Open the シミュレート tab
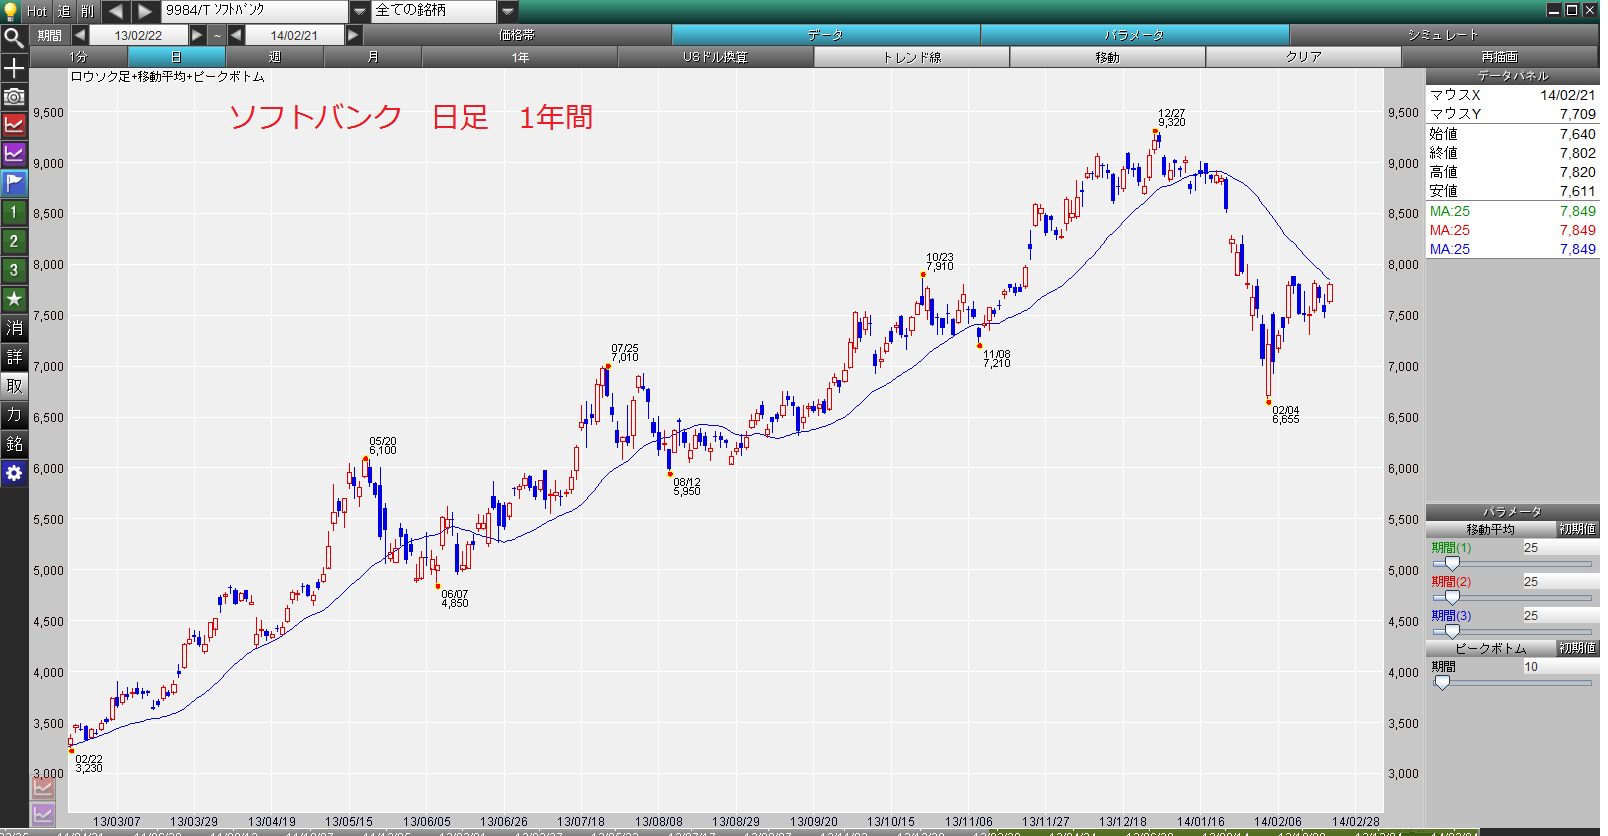The width and height of the screenshot is (1608, 836). click(1444, 35)
